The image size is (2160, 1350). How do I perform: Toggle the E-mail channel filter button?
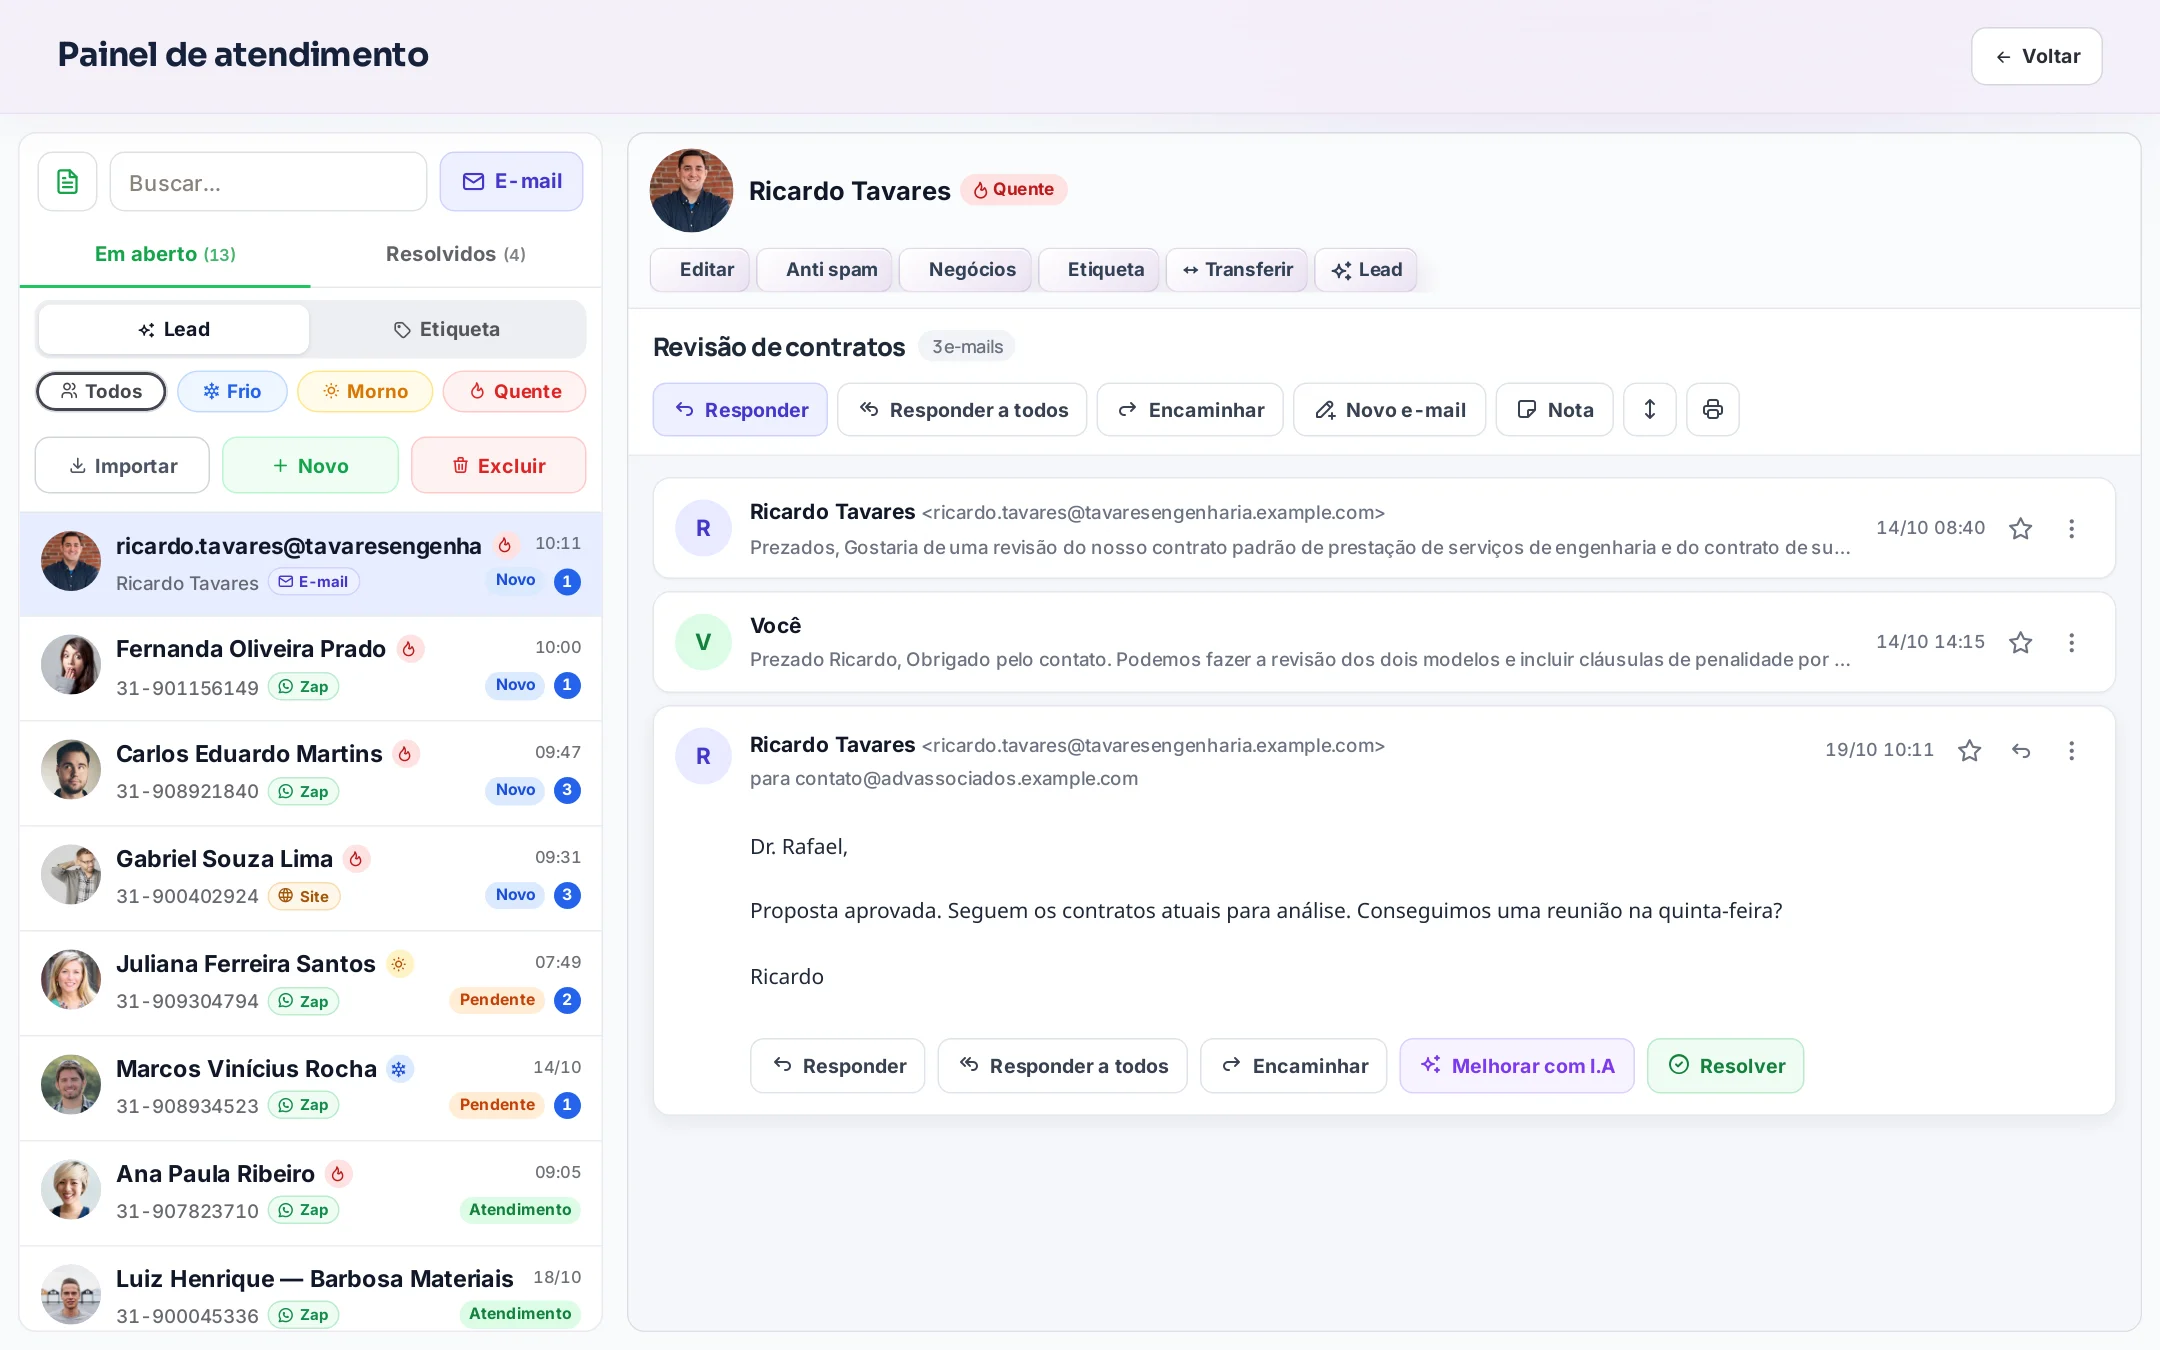pyautogui.click(x=511, y=181)
